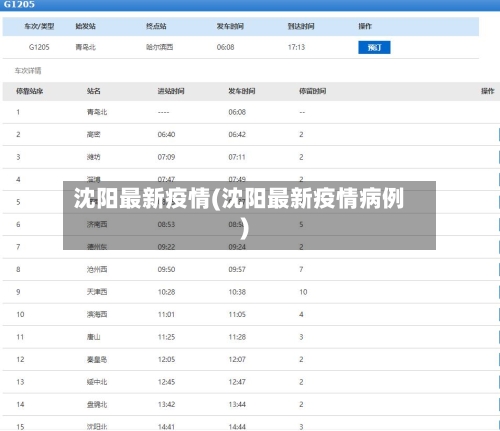Image resolution: width=500 pixels, height=431 pixels.
Task: Click arrival time 12:45
Action: point(166,382)
